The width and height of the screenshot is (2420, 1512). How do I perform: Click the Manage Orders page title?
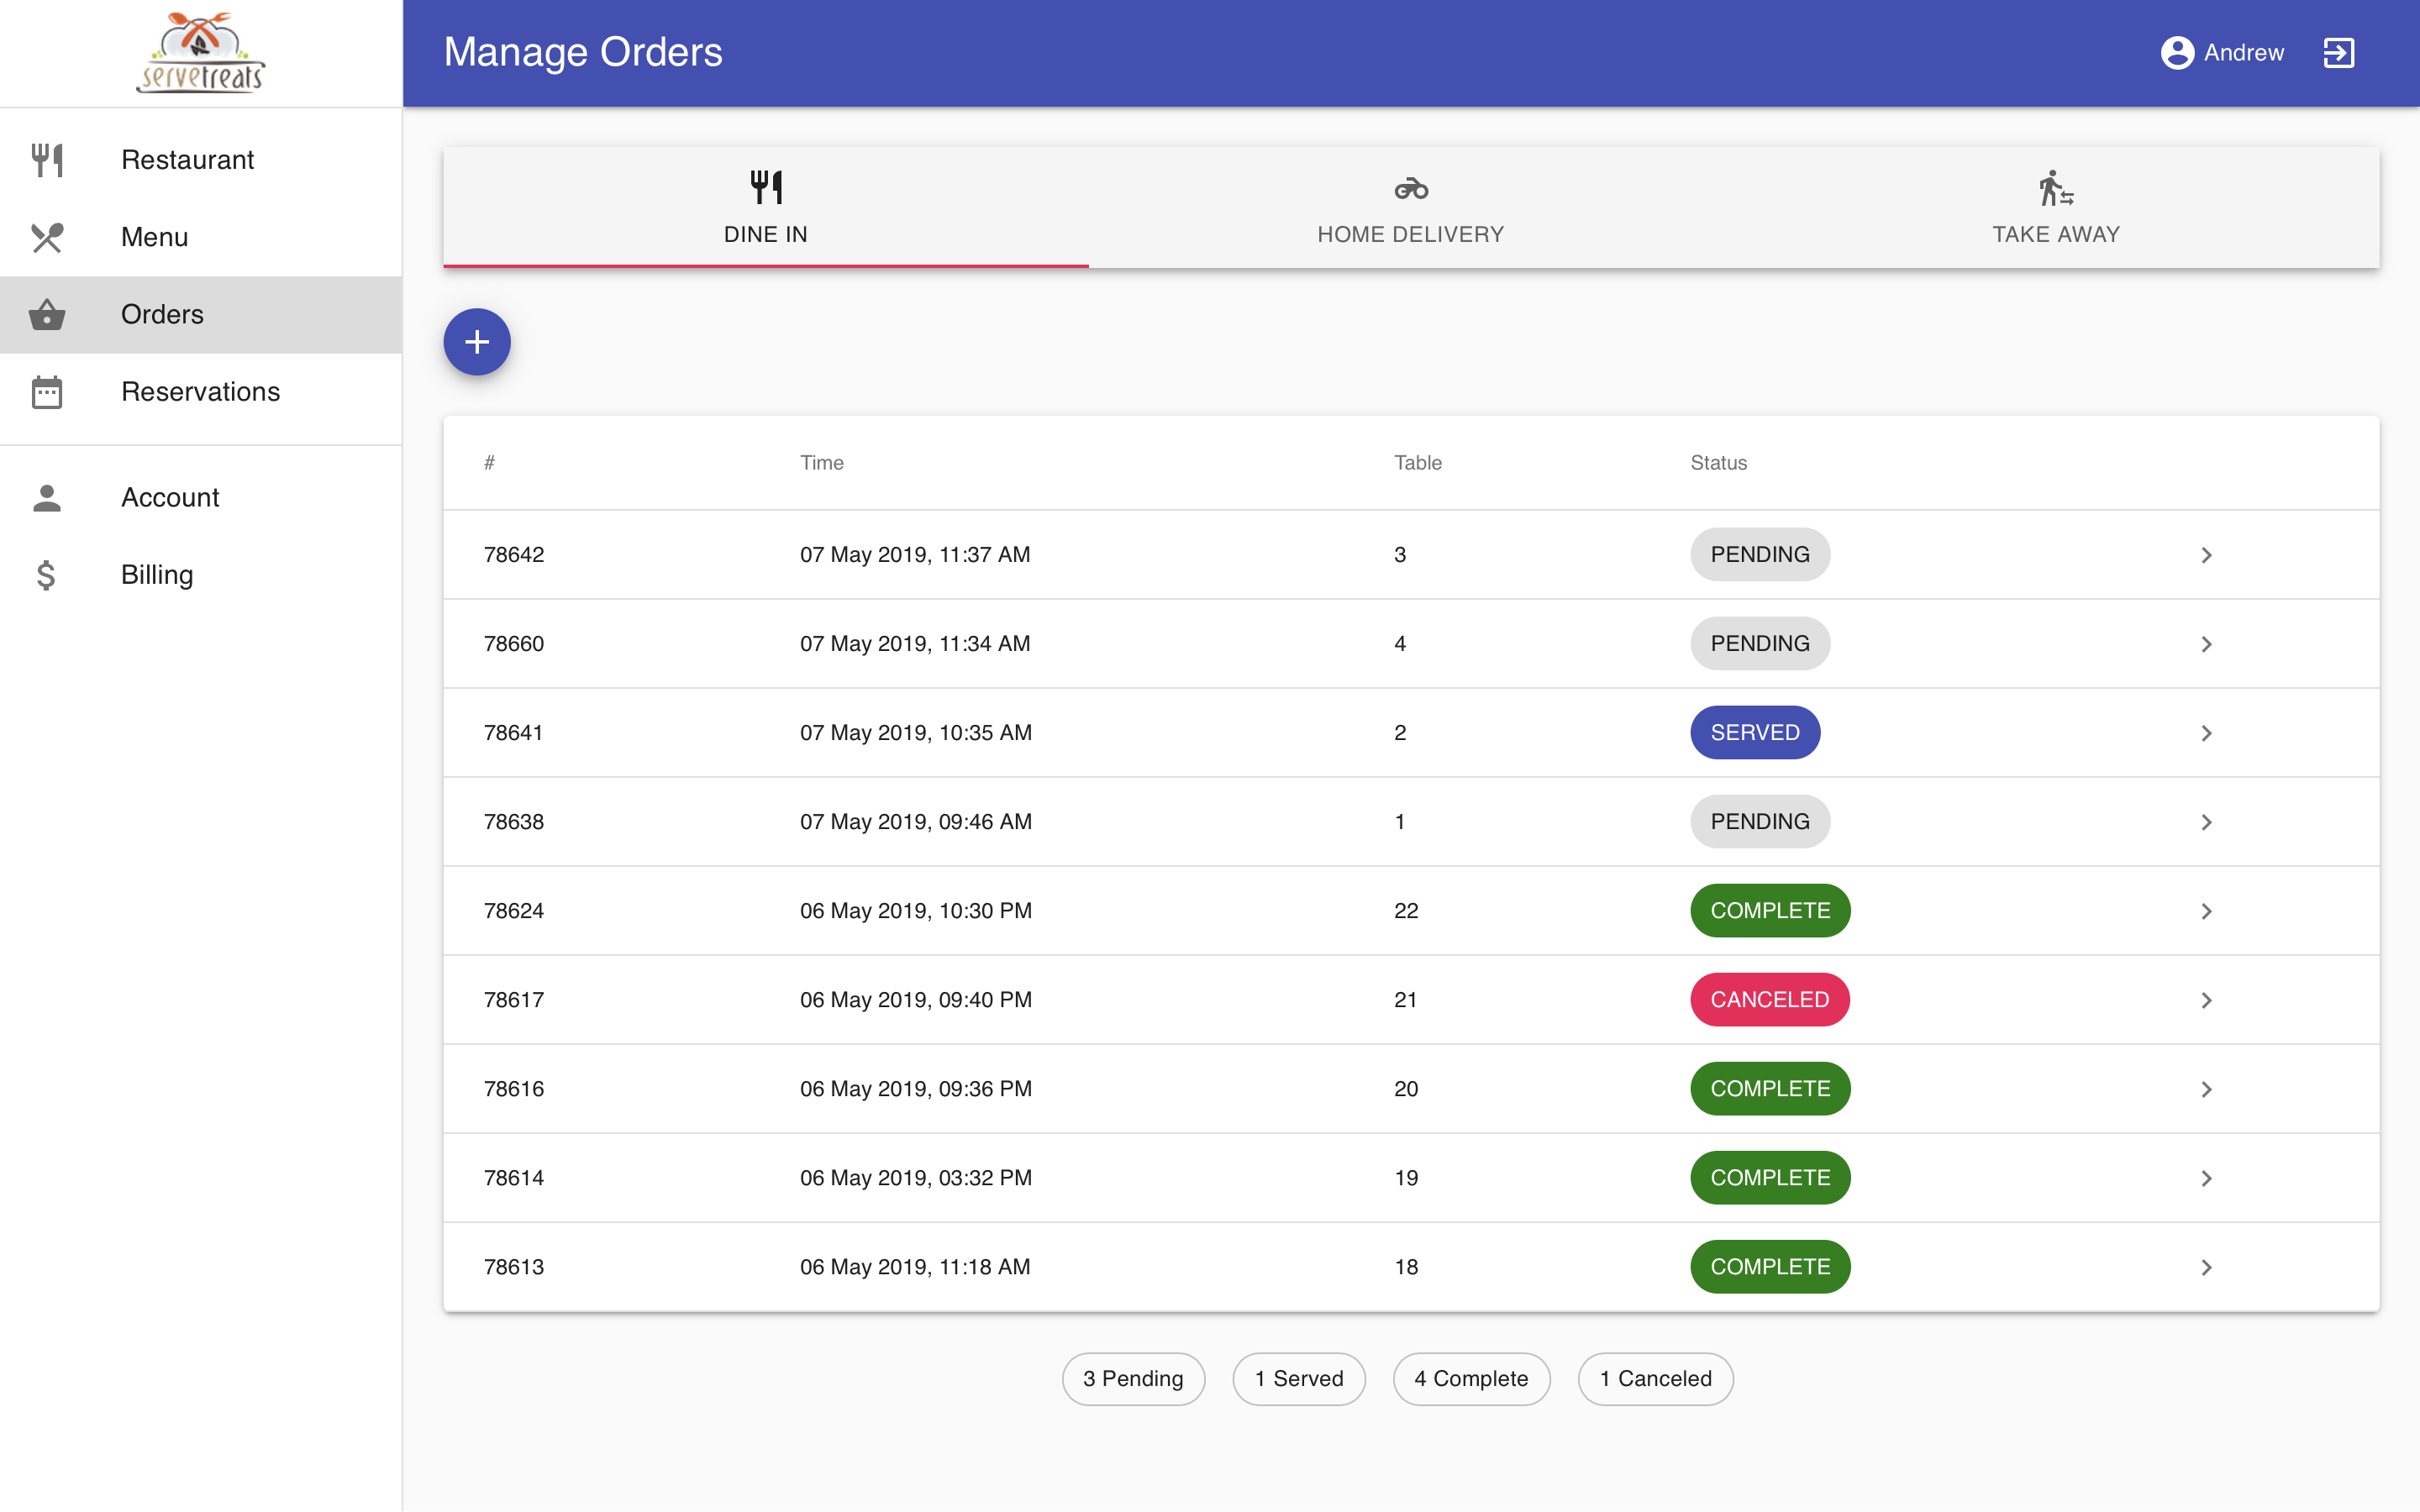(583, 52)
